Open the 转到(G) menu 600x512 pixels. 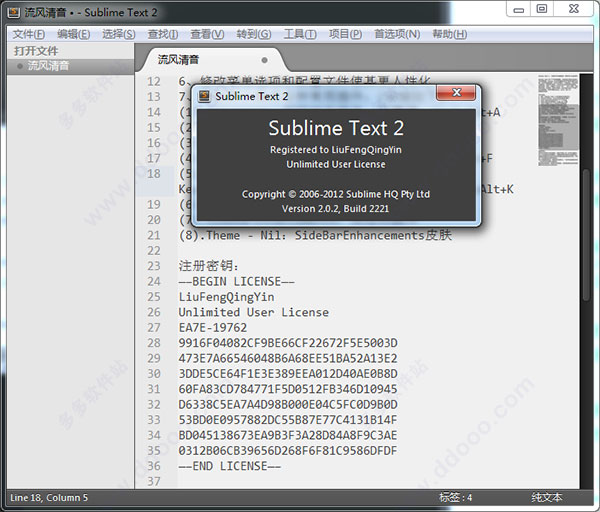254,34
